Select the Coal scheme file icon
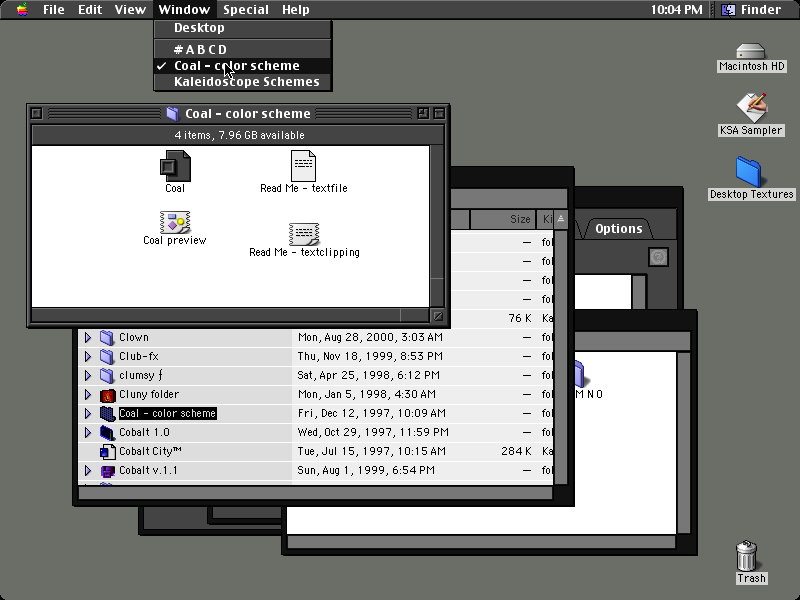800x600 pixels. [x=175, y=166]
